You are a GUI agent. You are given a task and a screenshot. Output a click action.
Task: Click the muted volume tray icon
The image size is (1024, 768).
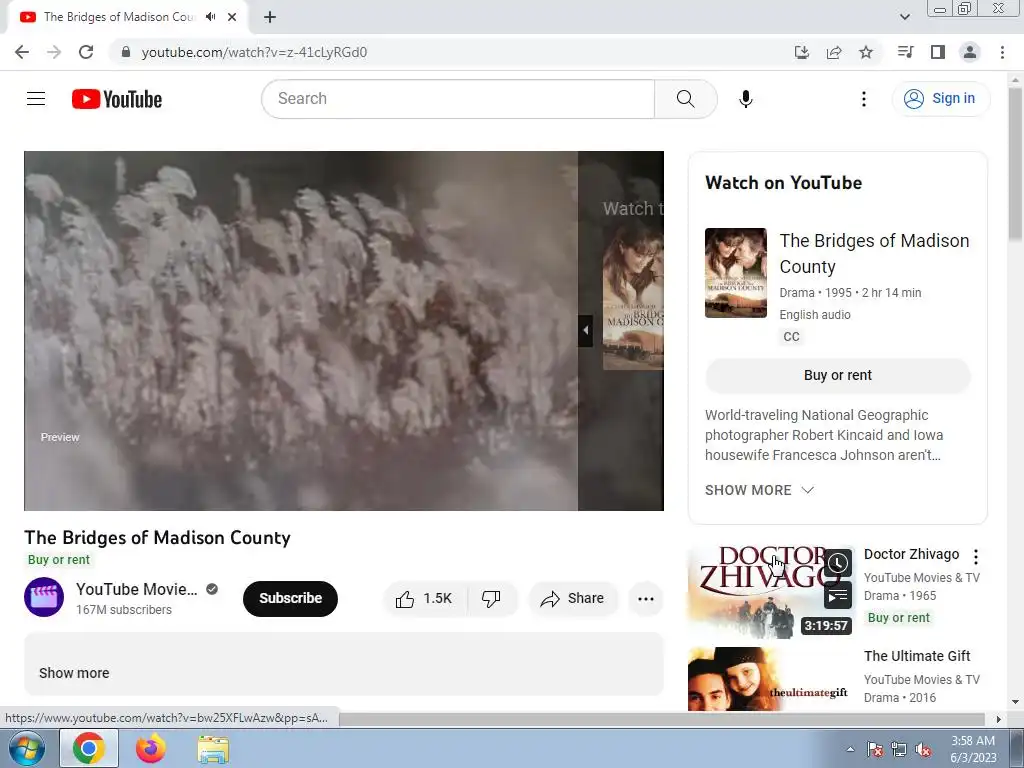(923, 749)
